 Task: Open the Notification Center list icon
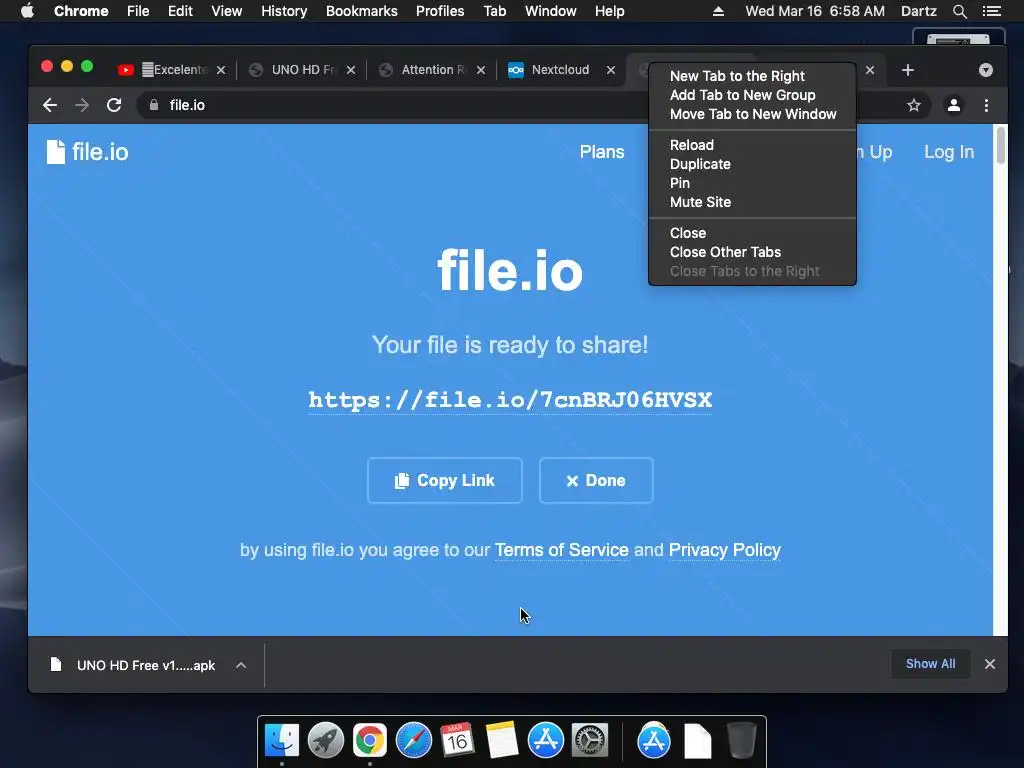tap(991, 11)
